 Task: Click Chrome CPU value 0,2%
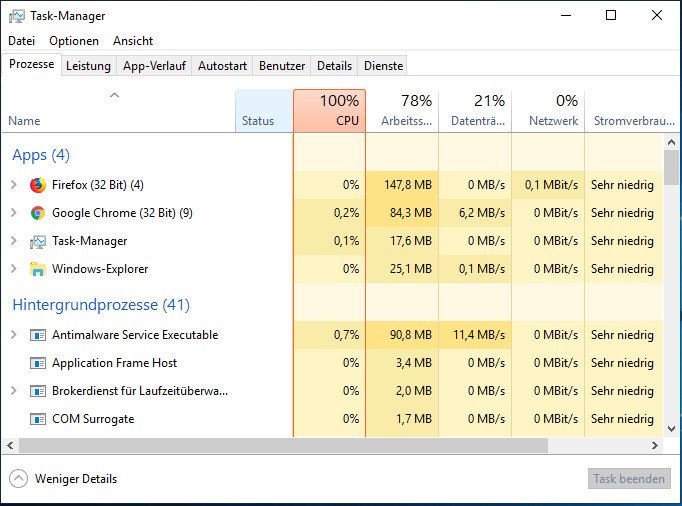(346, 213)
